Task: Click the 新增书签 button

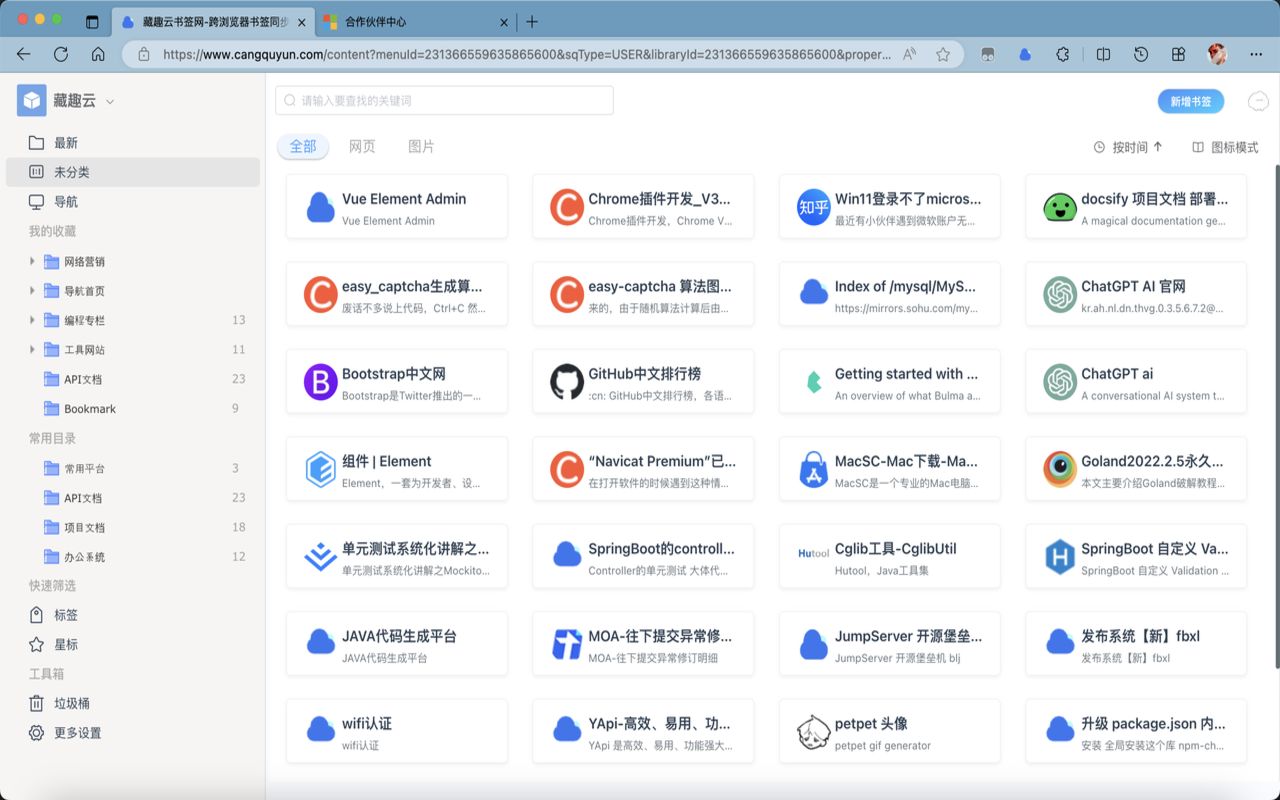Action: [x=1190, y=101]
